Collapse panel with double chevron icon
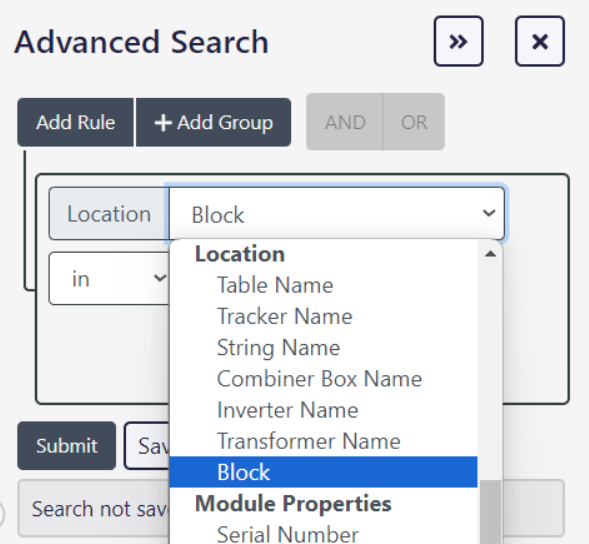Viewport: 589px width, 544px height. coord(458,41)
